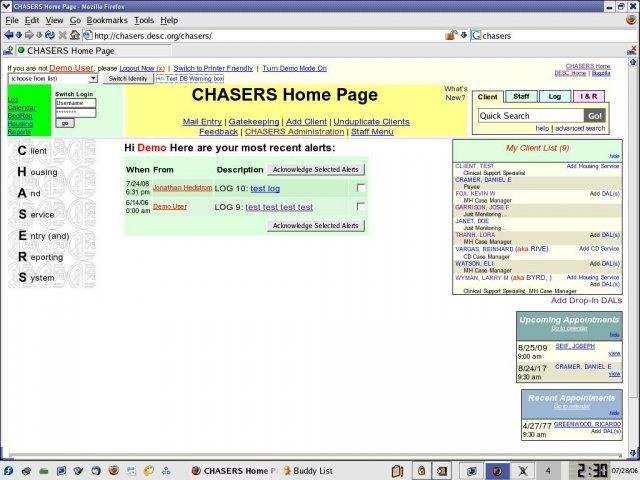640x480 pixels.
Task: Launch Firefox icon from taskbar launchers
Action: click(x=113, y=470)
